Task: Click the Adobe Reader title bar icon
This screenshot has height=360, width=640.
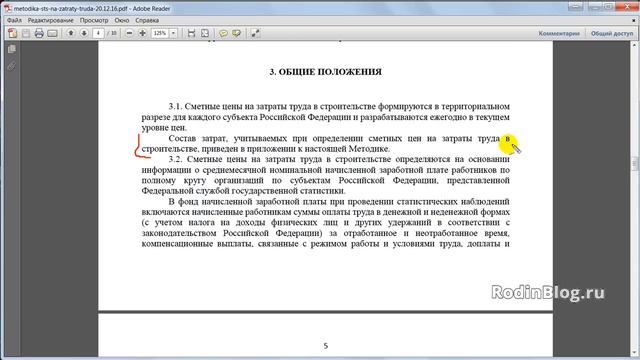Action: (8, 8)
